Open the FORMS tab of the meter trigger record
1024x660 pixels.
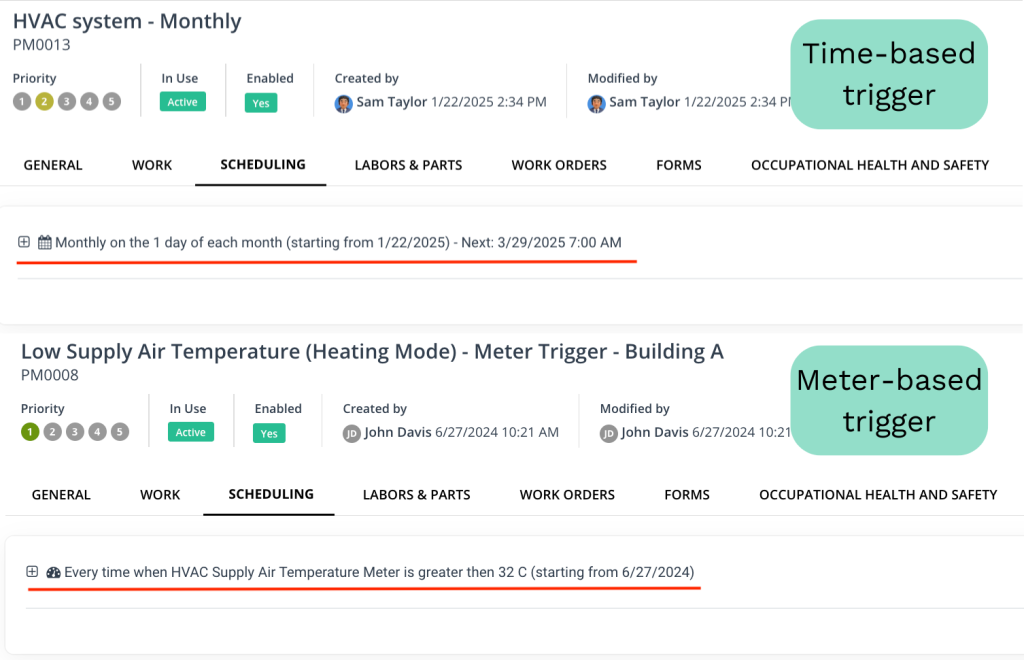tap(687, 494)
